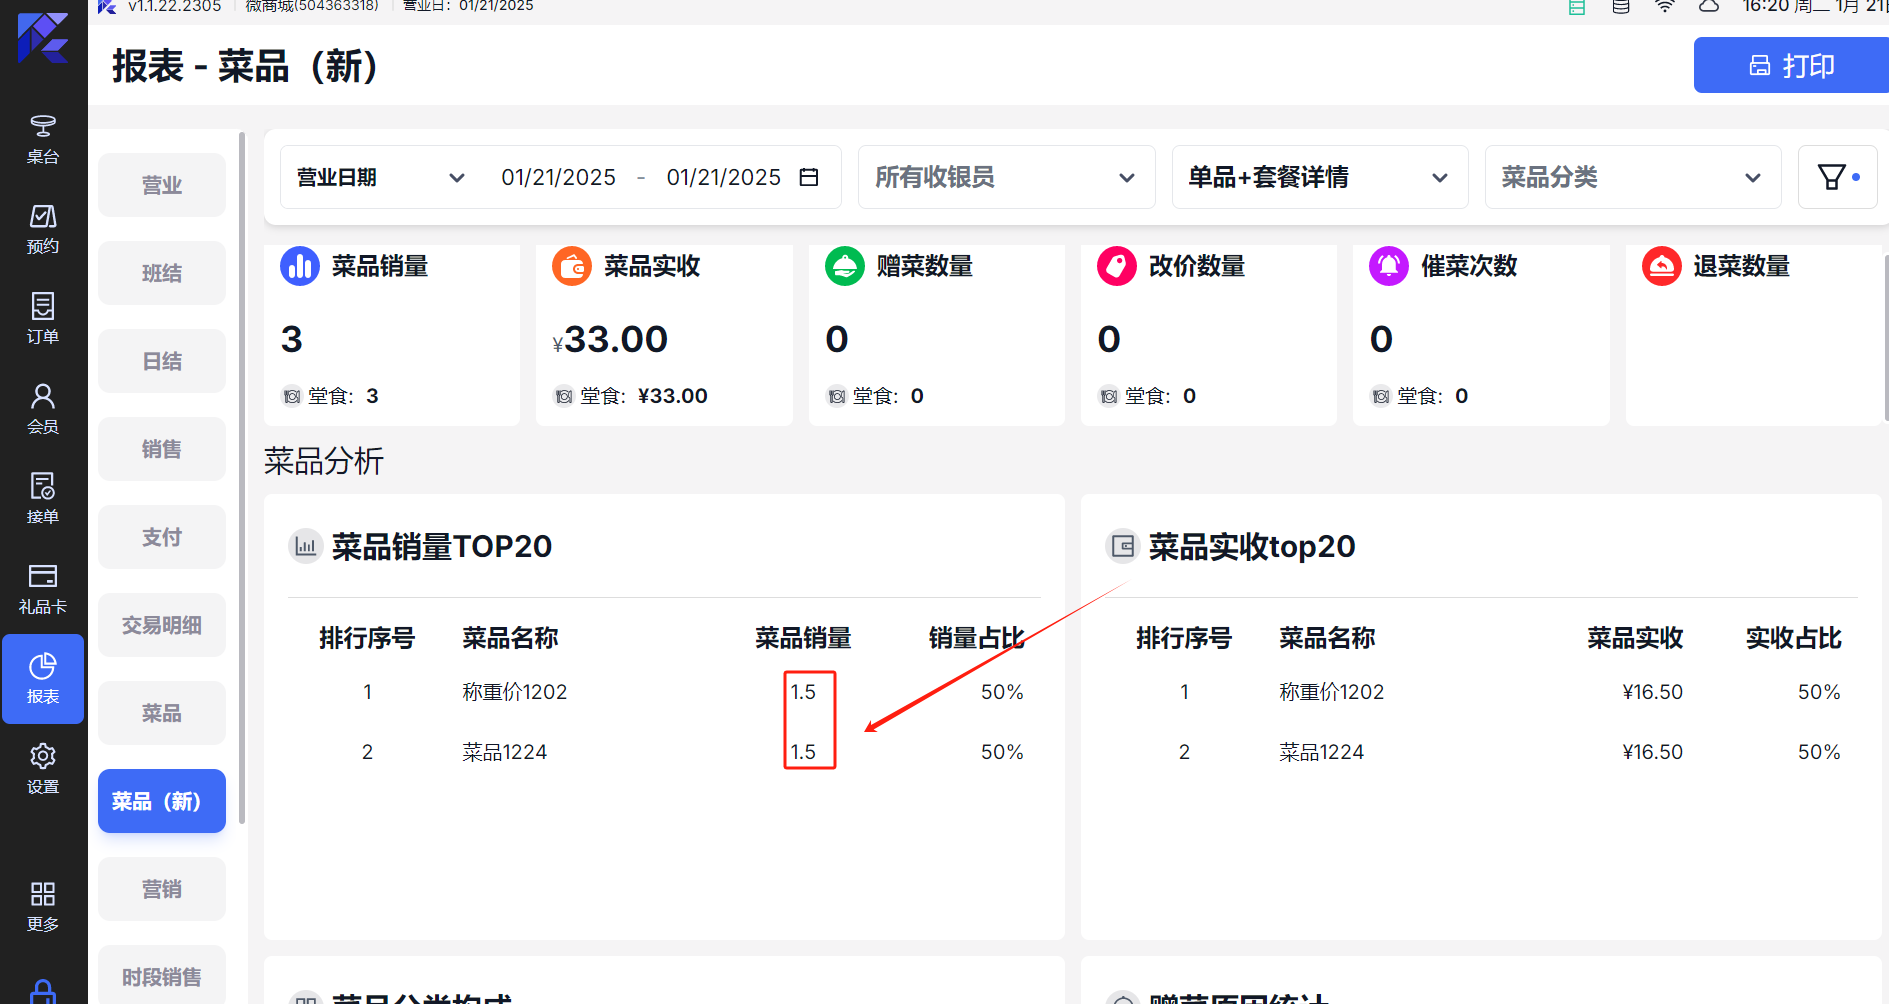Open the 单品+套餐详情 dropdown

[1320, 177]
